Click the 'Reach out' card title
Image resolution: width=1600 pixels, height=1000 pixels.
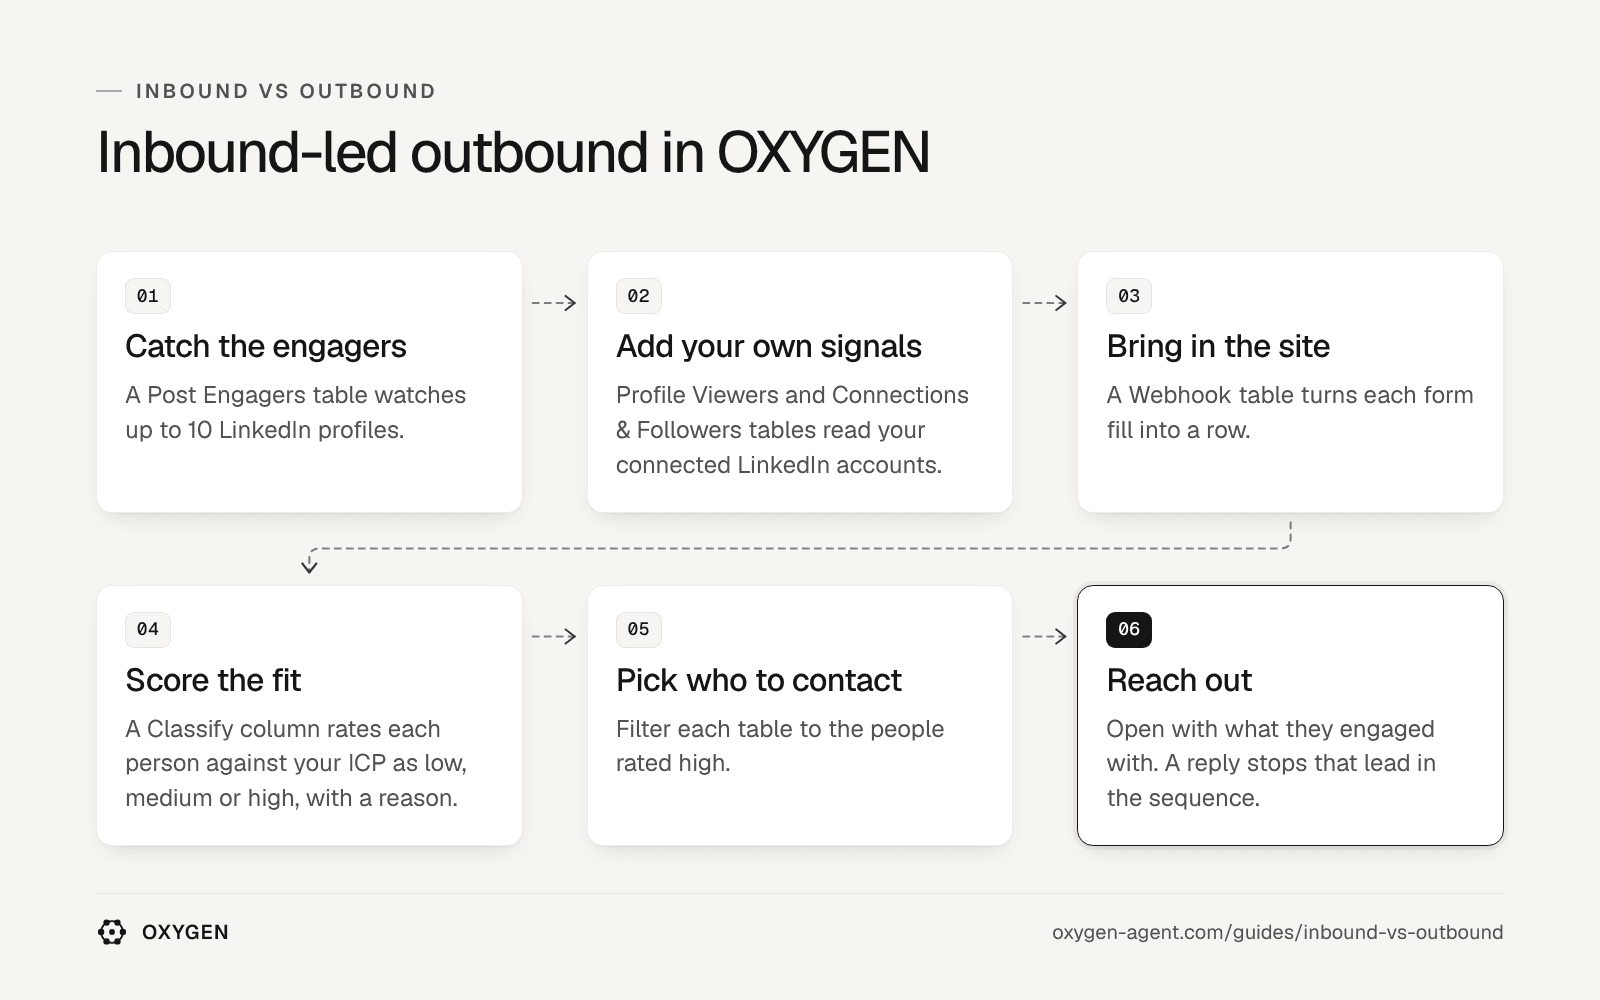1179,680
